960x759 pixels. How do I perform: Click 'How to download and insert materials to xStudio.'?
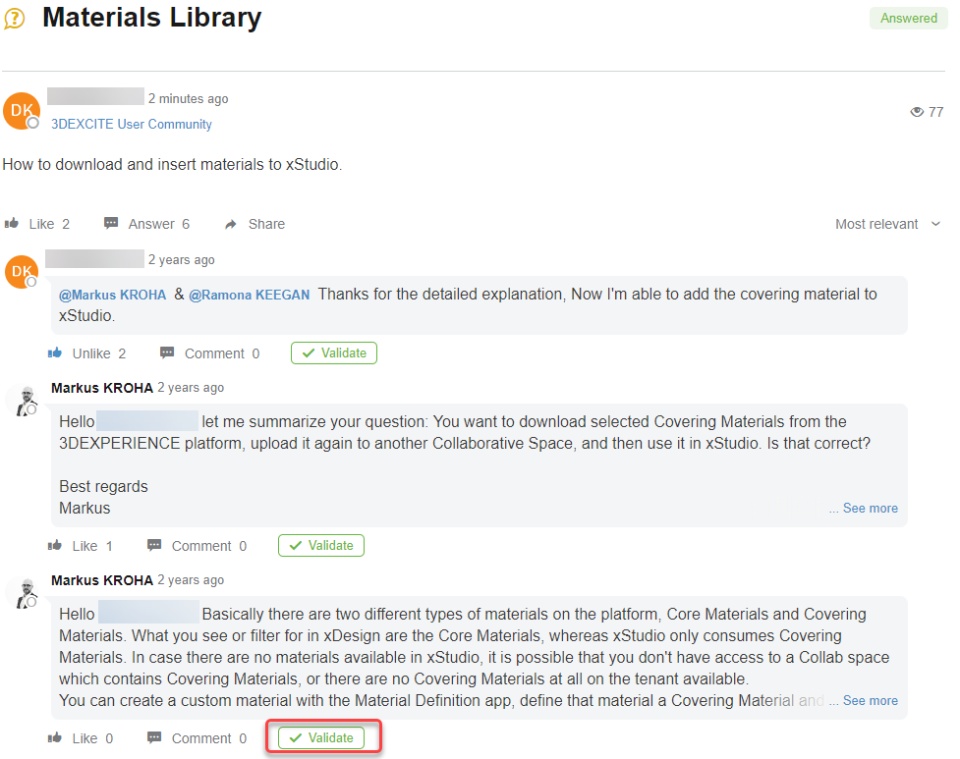[x=172, y=165]
